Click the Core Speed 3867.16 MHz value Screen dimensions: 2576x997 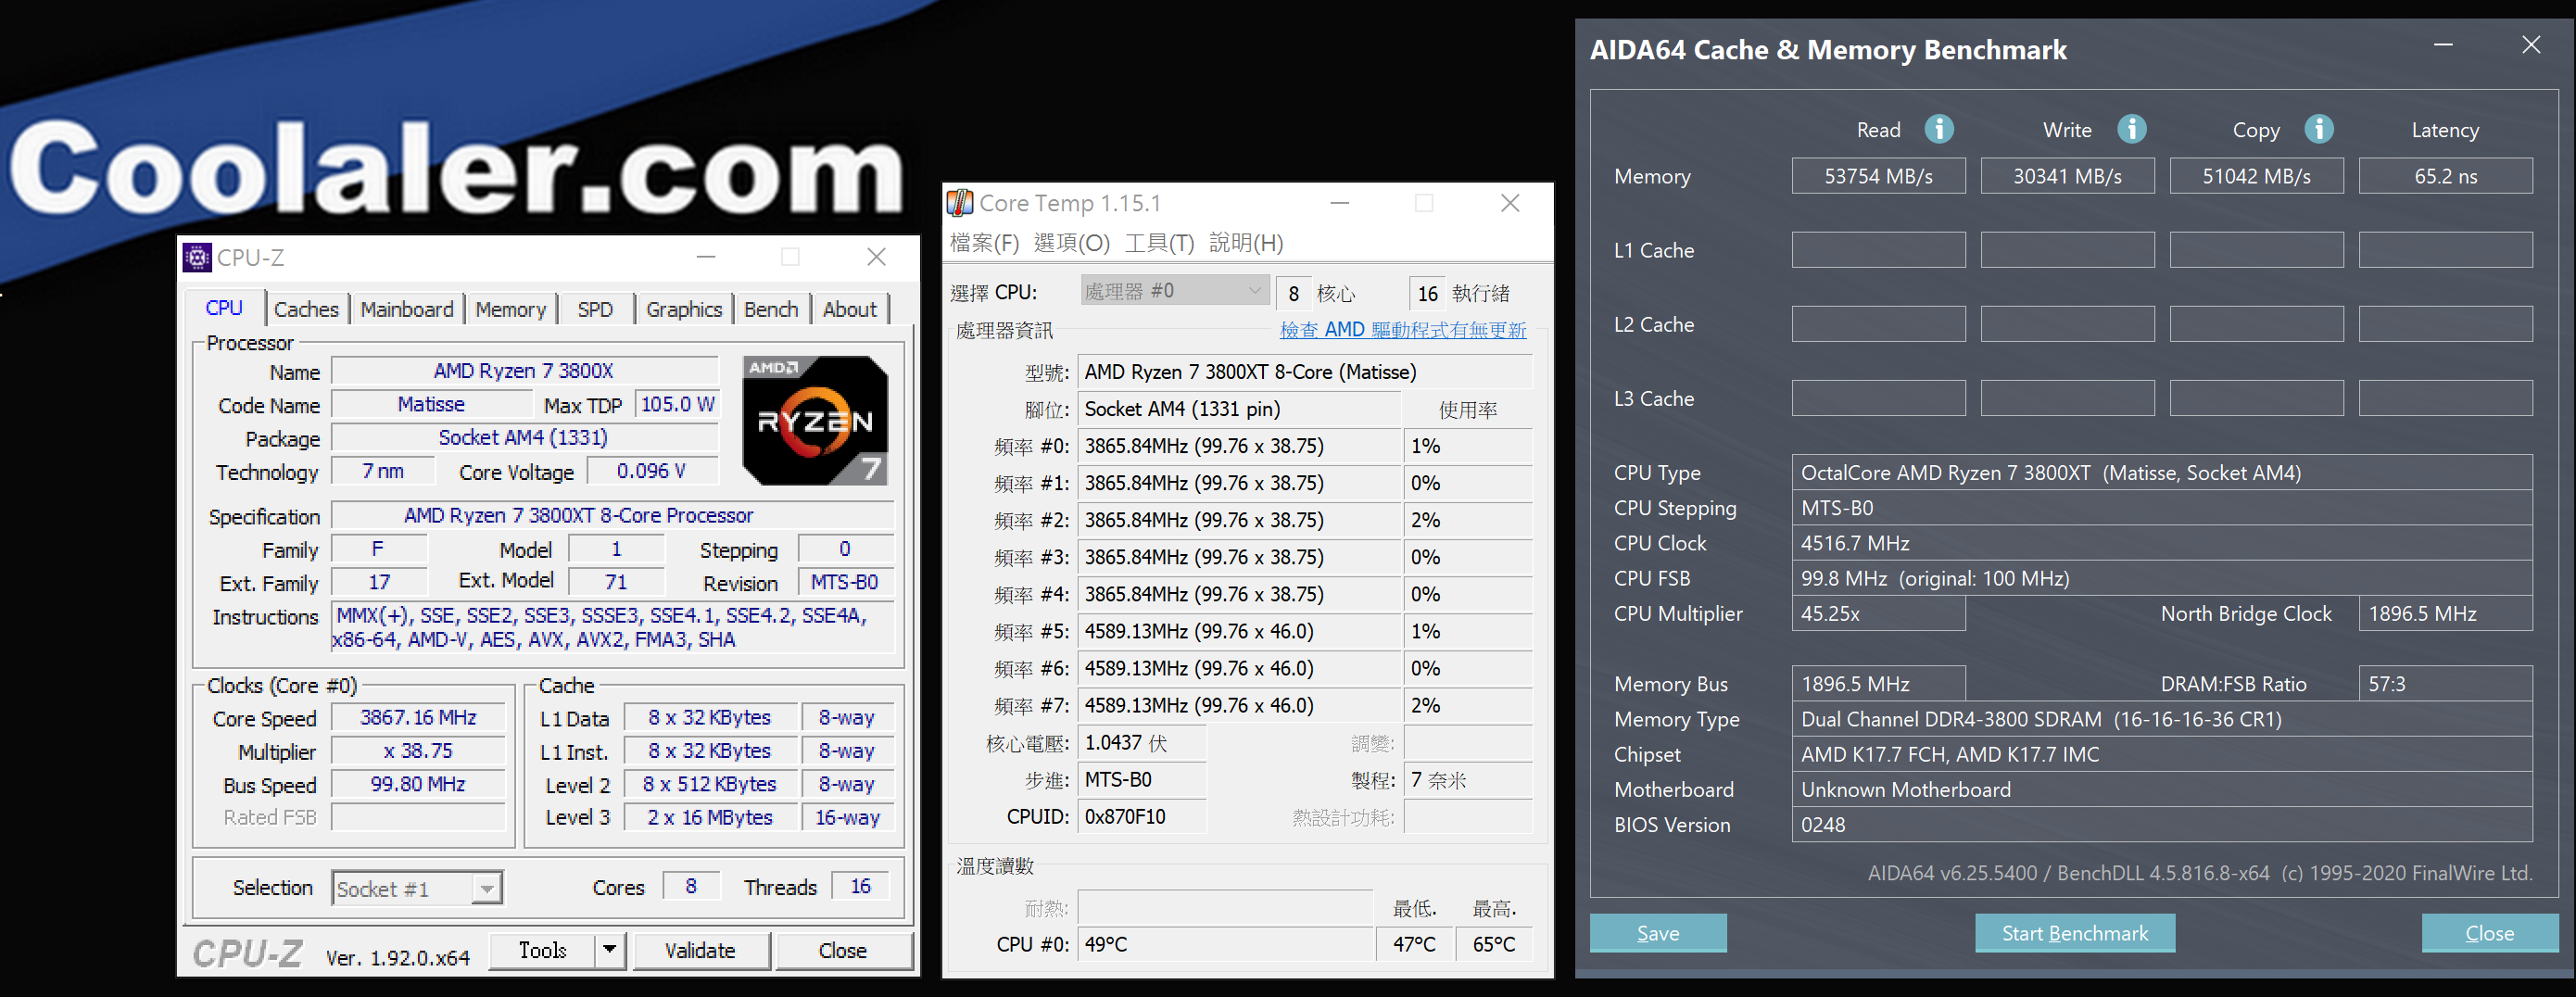coord(418,717)
